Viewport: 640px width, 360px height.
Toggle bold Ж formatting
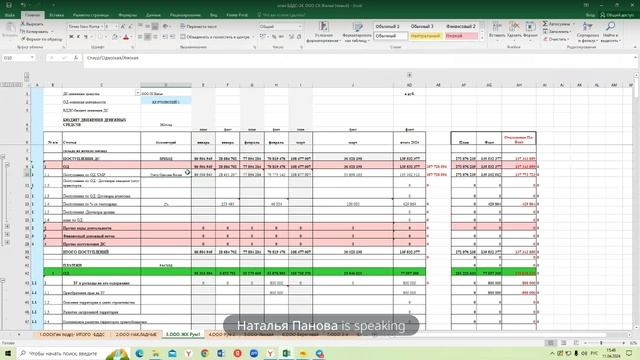click(71, 37)
